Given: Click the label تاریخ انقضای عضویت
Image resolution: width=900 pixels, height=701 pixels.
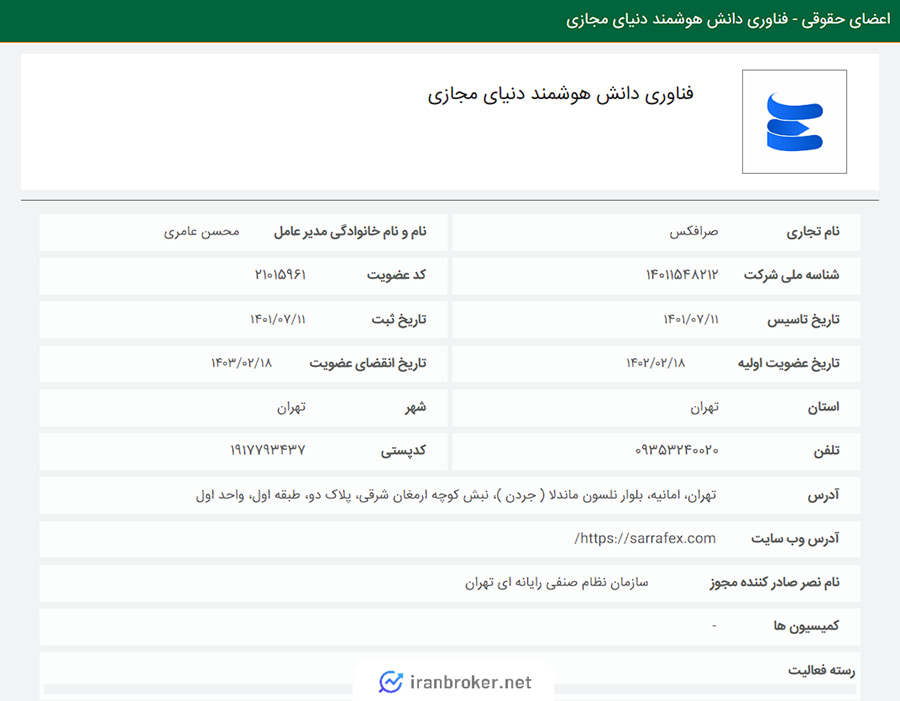Looking at the screenshot, I should (368, 363).
